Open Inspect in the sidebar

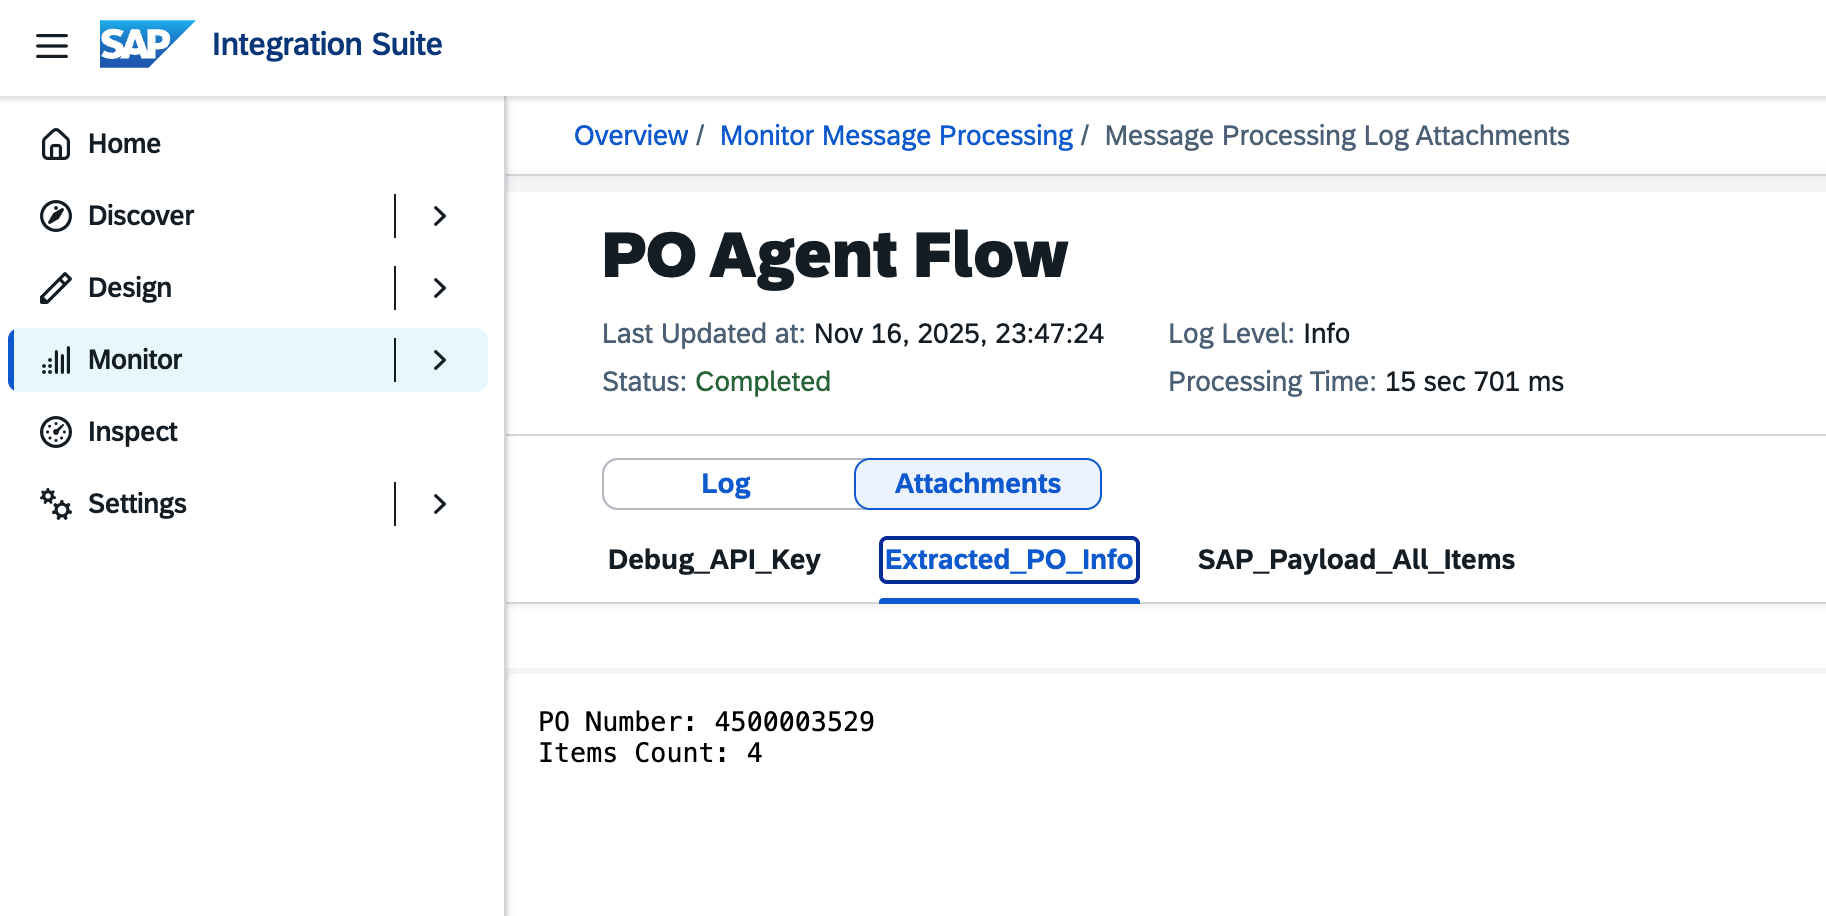(248, 432)
